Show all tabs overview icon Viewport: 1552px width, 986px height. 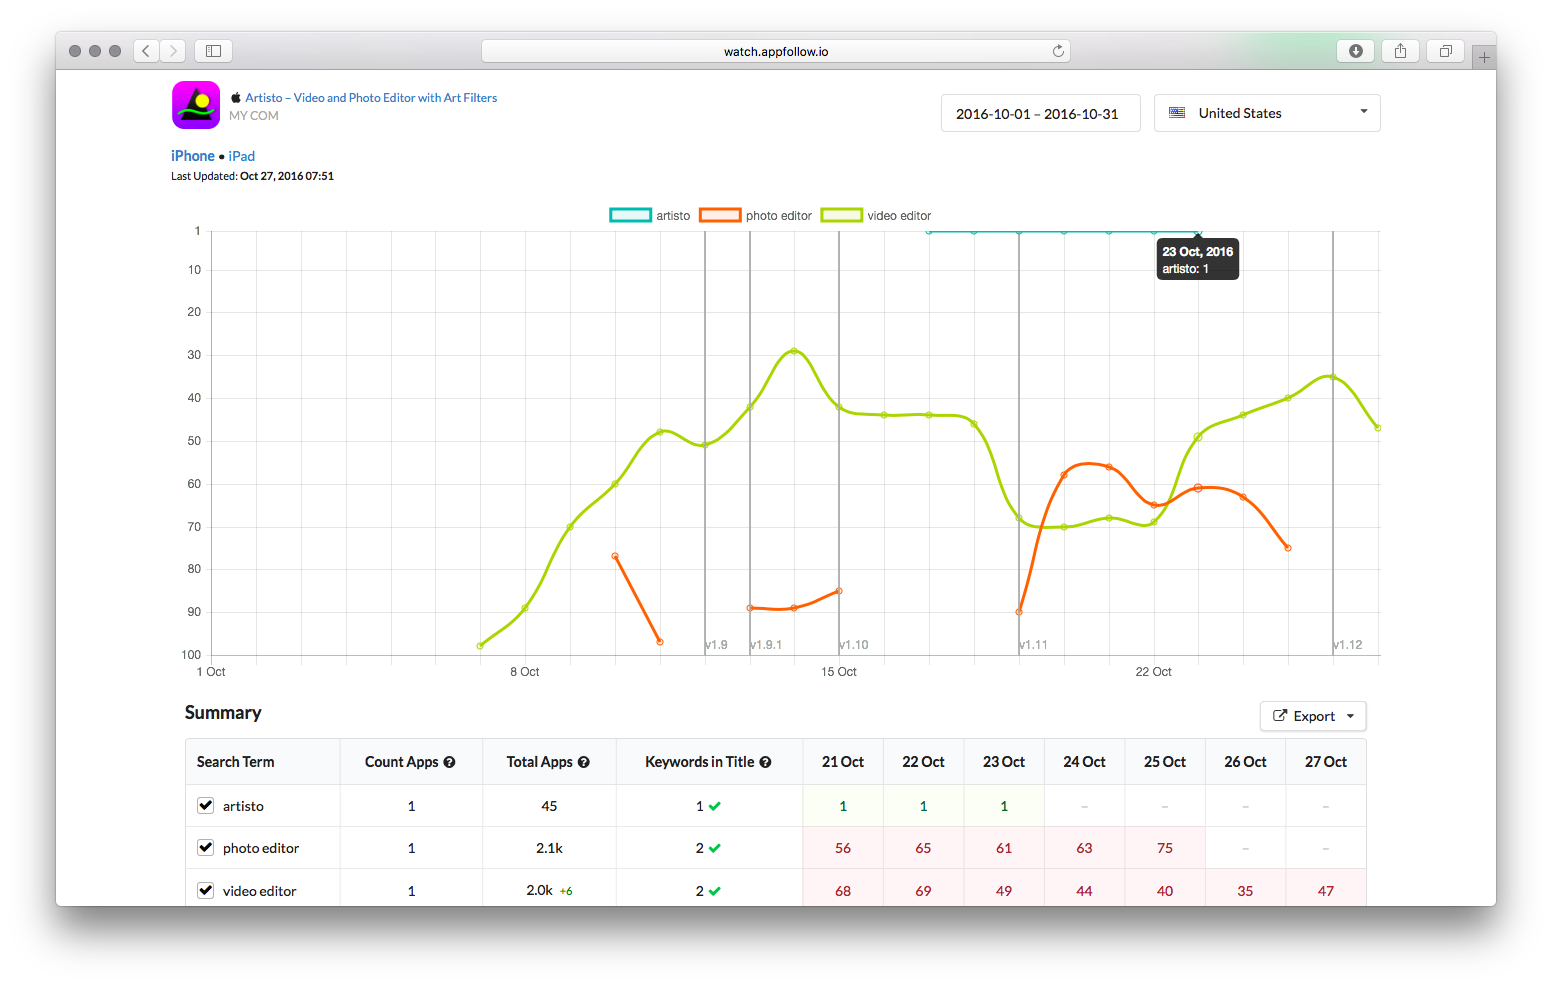1445,51
